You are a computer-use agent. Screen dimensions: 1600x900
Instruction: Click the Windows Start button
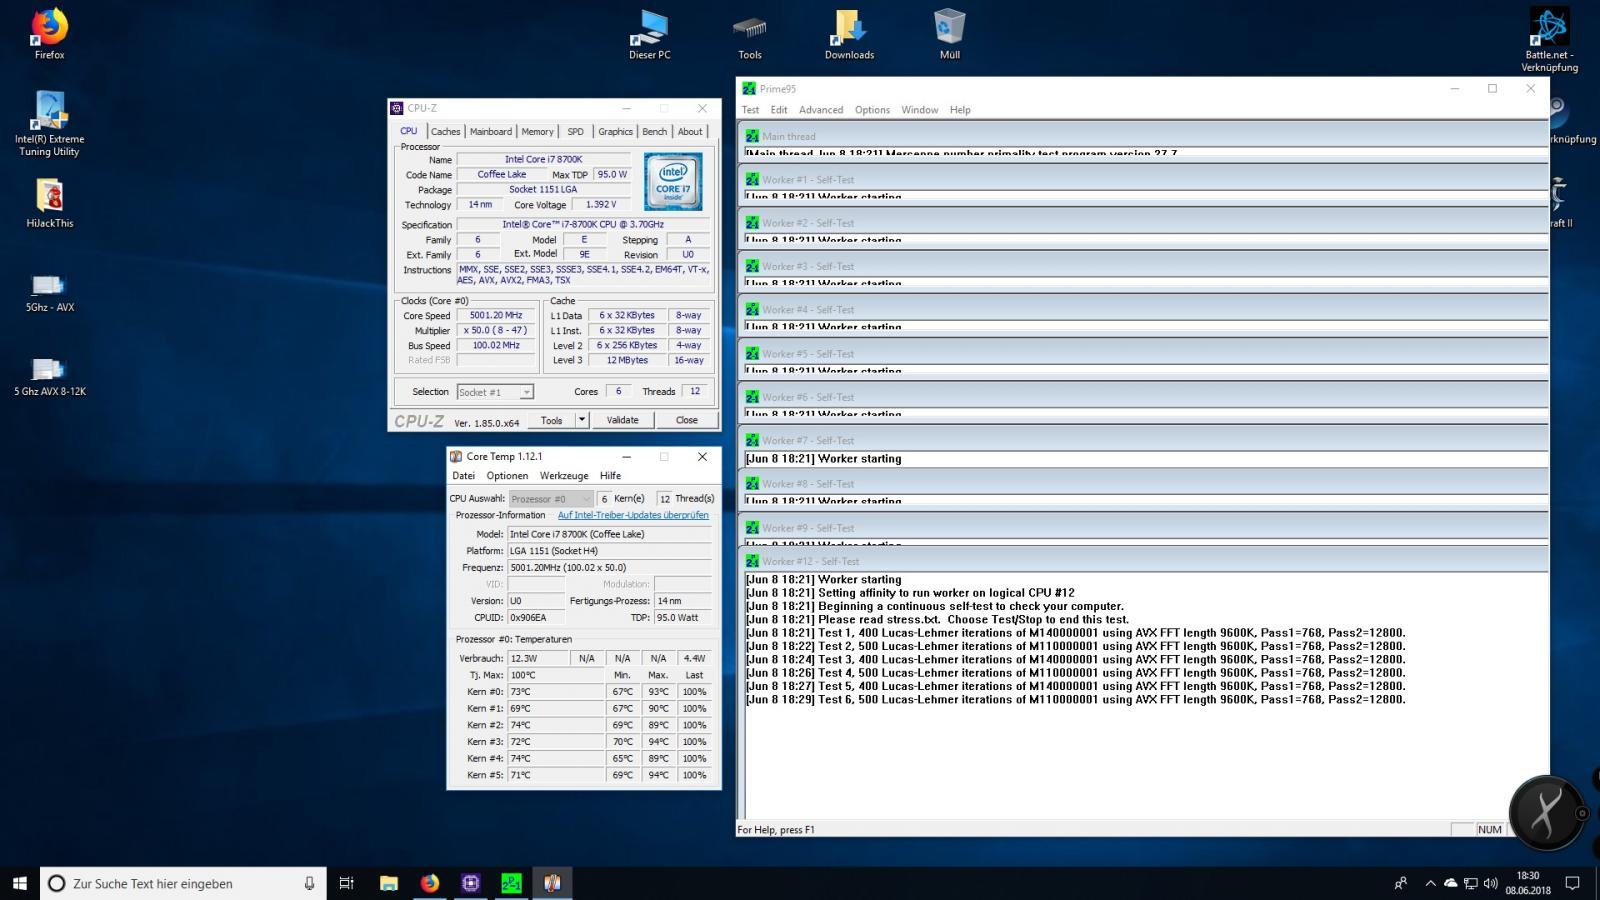pos(19,883)
